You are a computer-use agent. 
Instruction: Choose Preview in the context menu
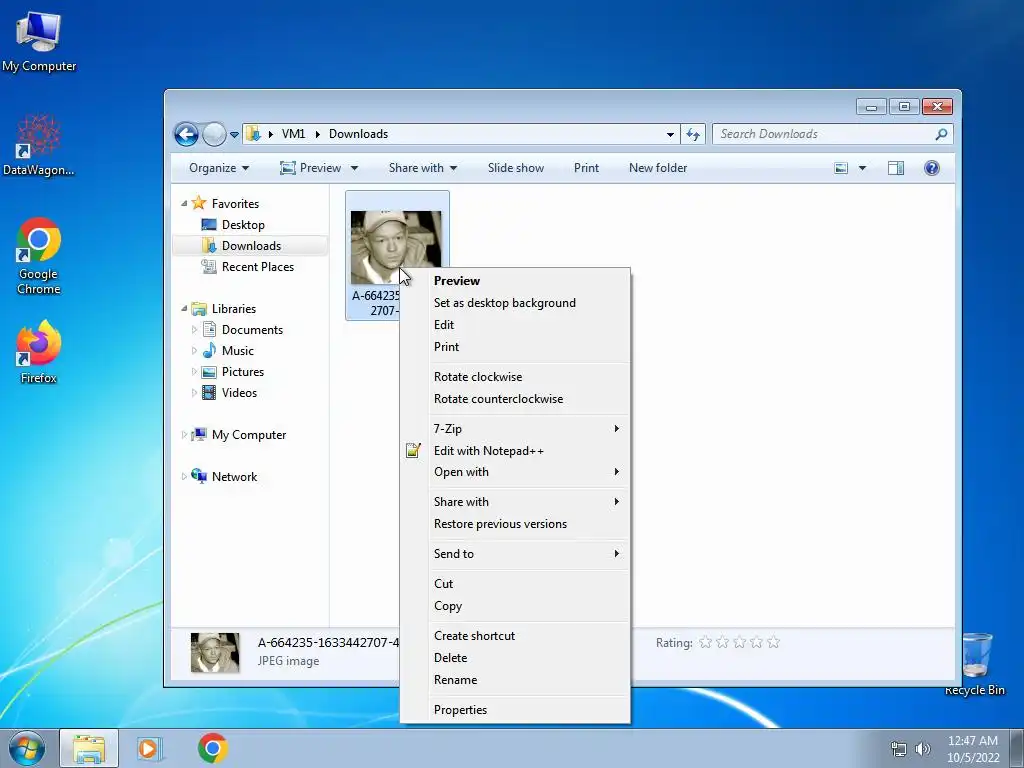pyautogui.click(x=515, y=281)
